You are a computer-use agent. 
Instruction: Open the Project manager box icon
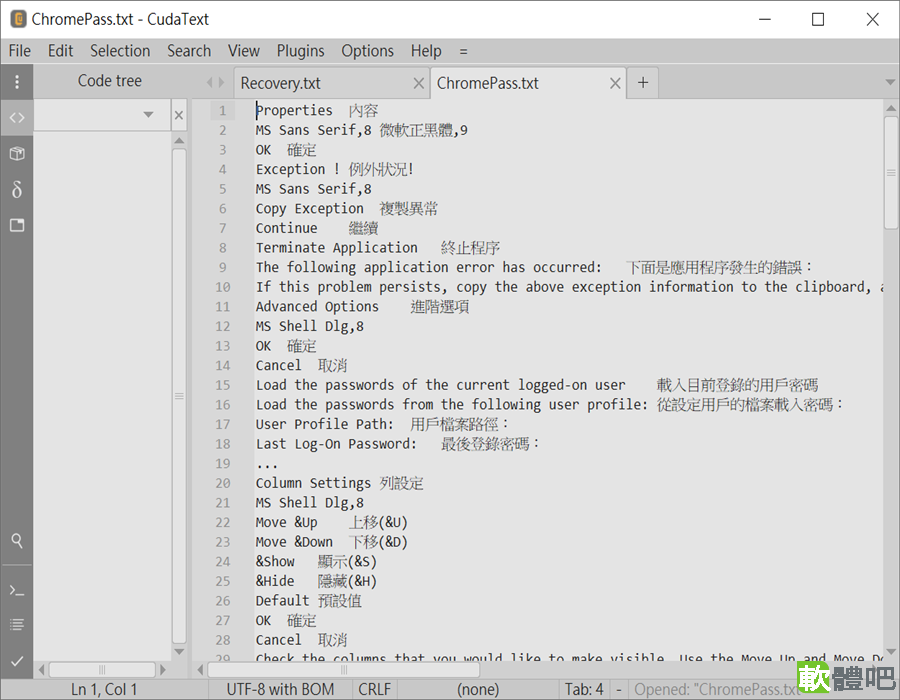click(17, 153)
